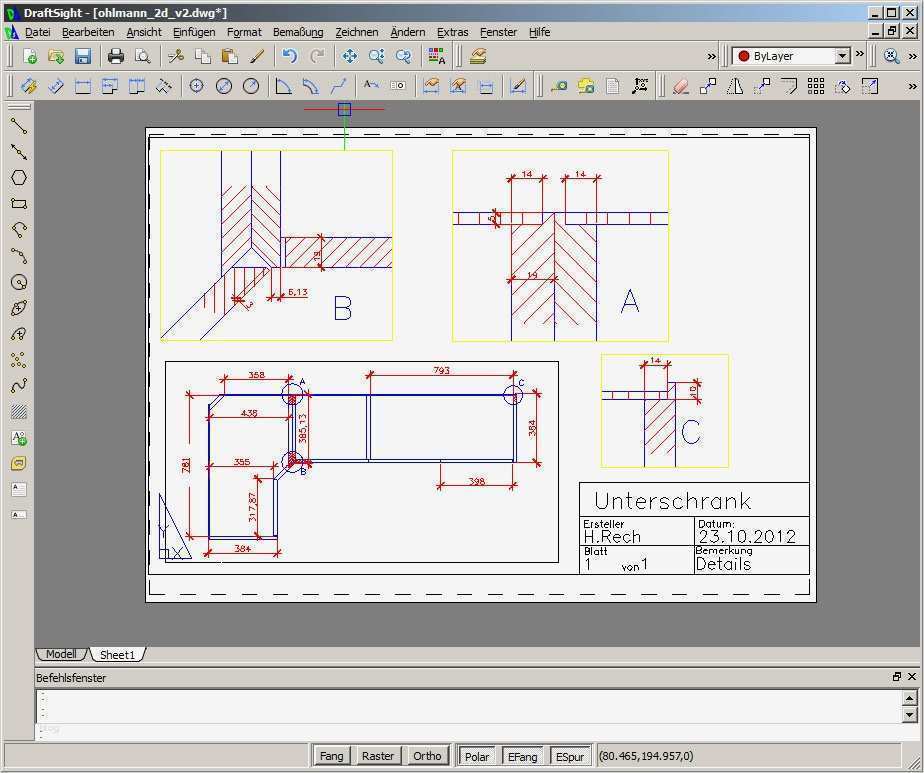Open the ByLayer color dropdown
This screenshot has width=924, height=773.
pos(842,57)
